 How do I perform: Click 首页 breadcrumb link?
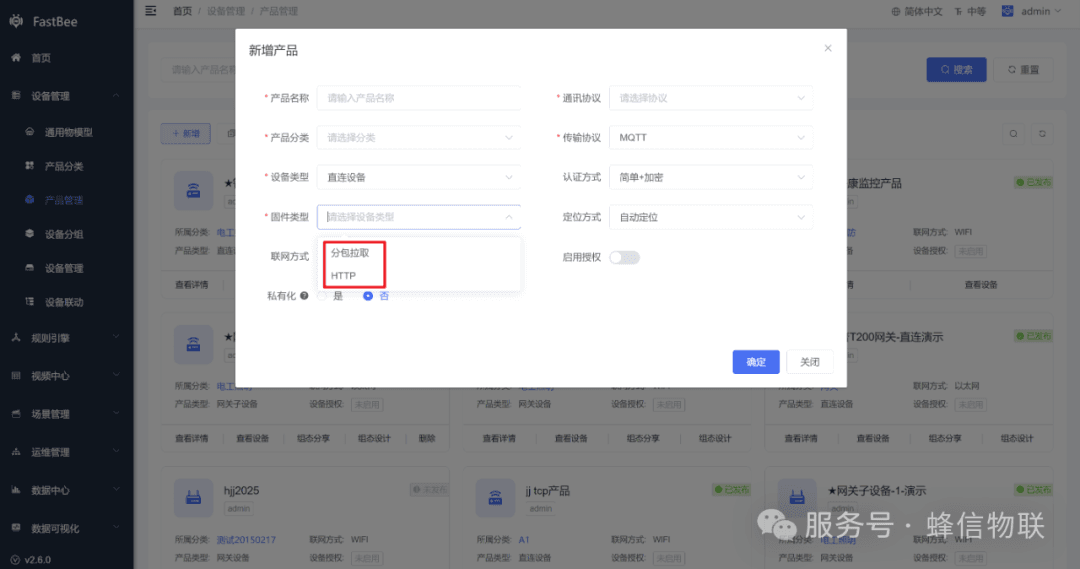pos(183,11)
